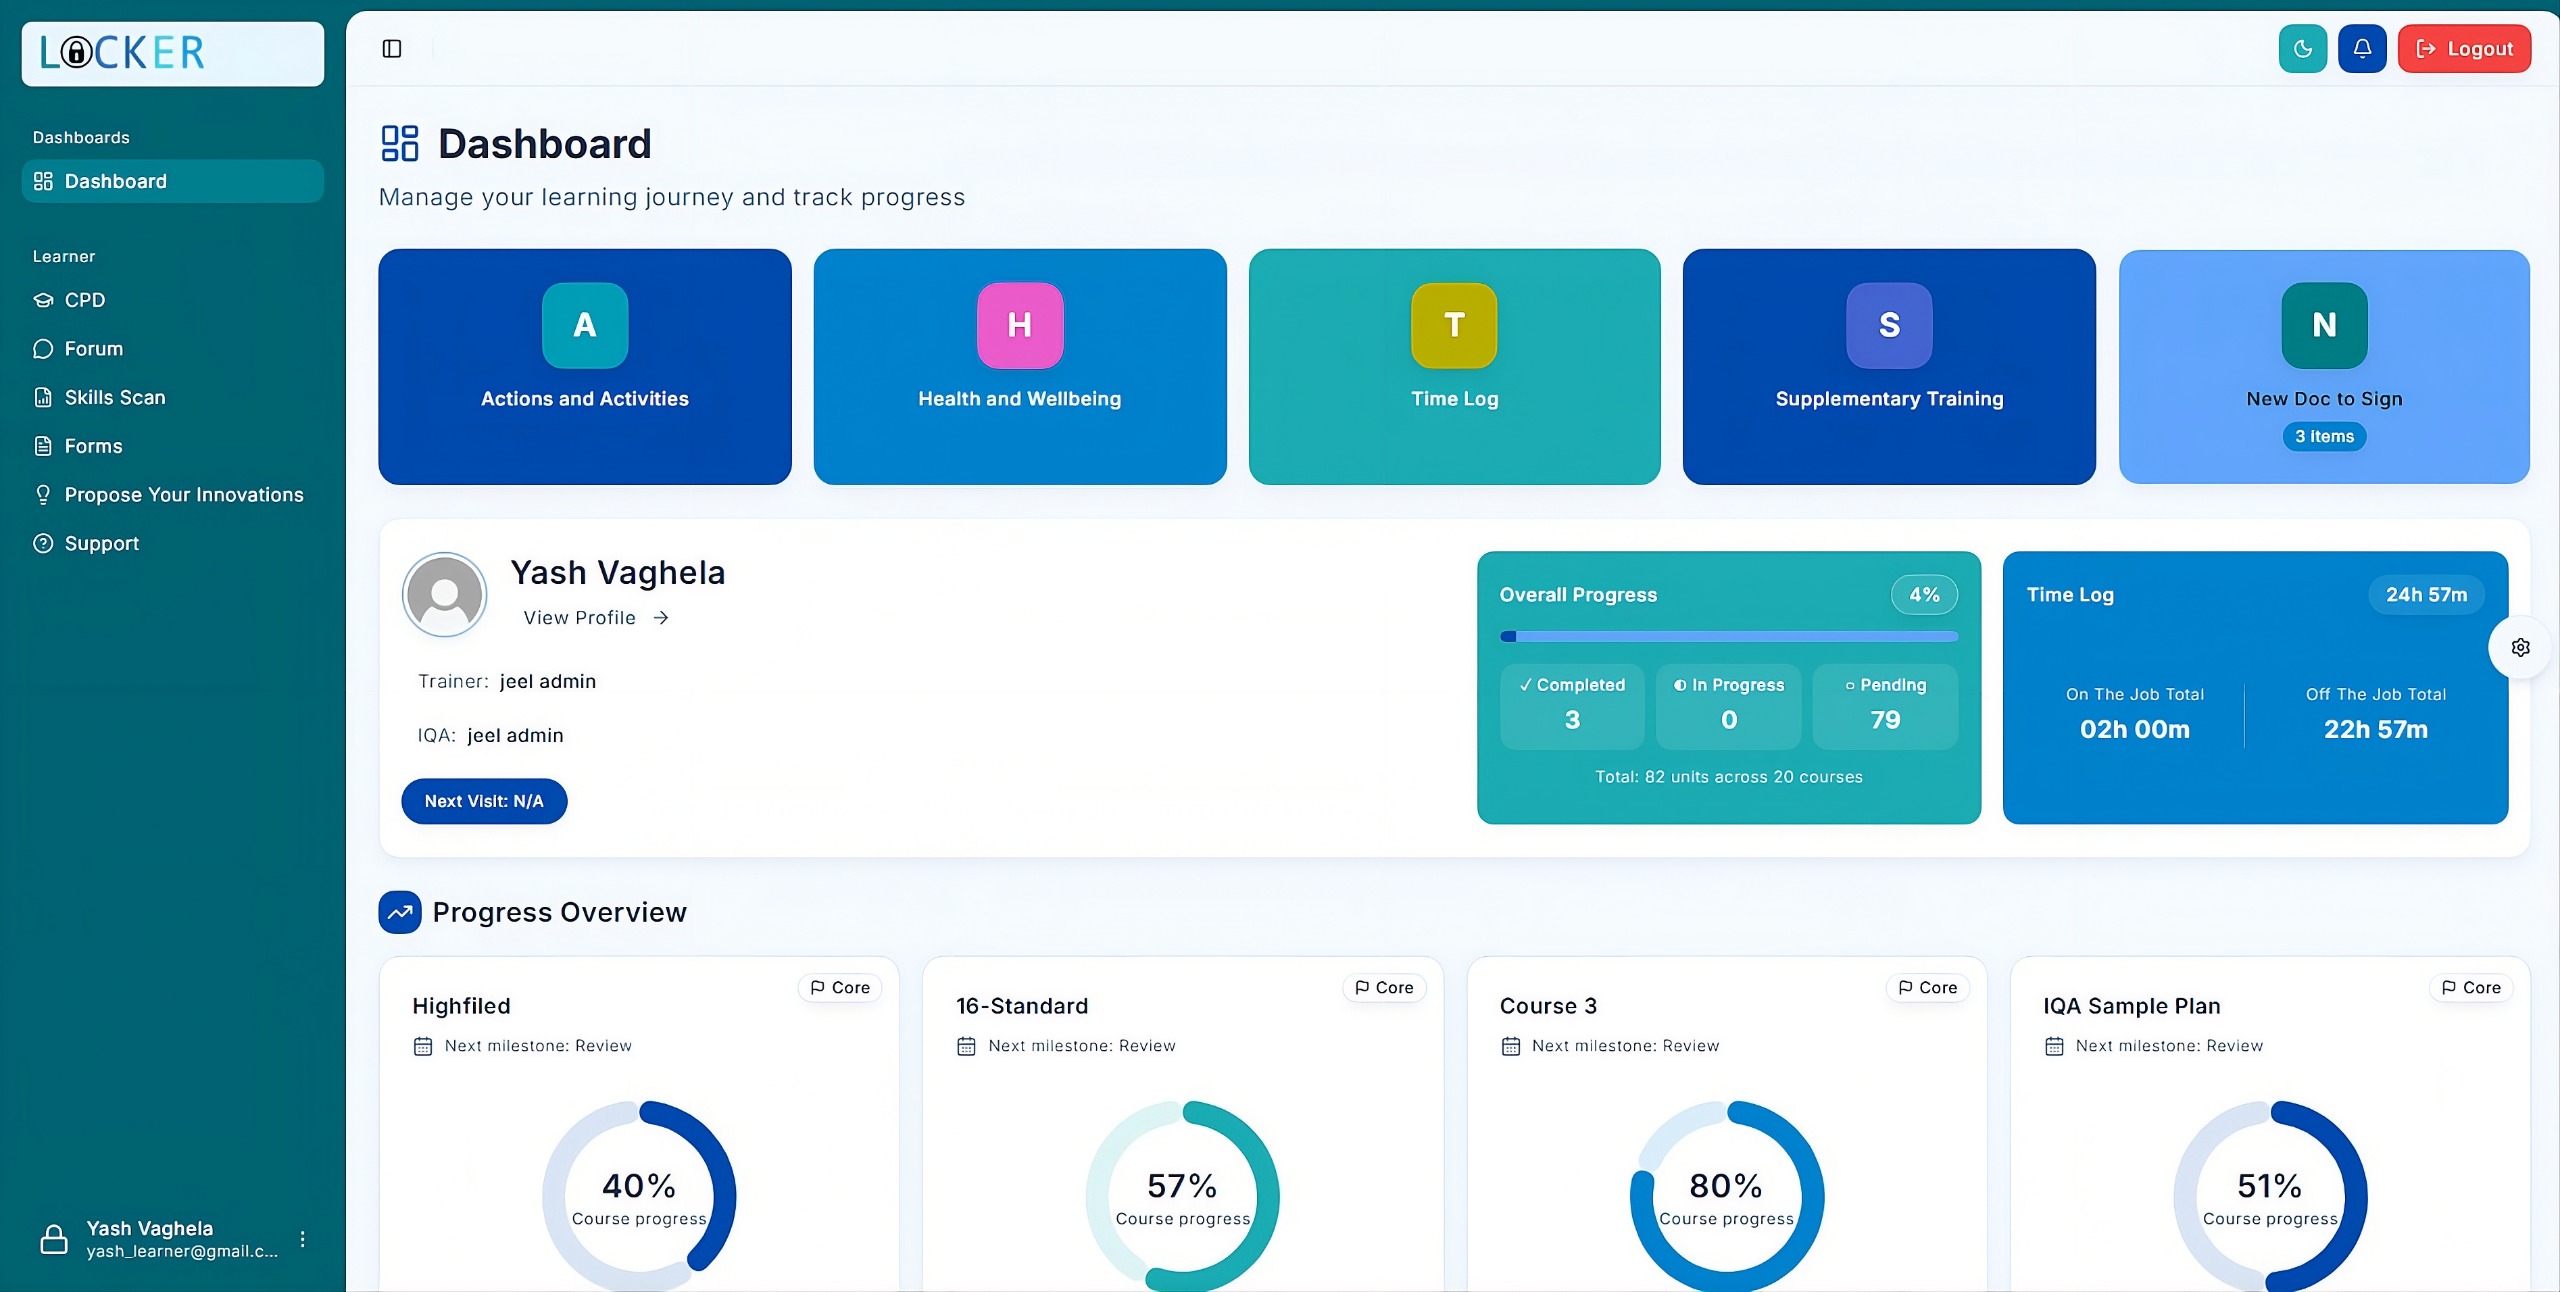The image size is (2560, 1292).
Task: Open notifications bell icon
Action: (x=2362, y=48)
